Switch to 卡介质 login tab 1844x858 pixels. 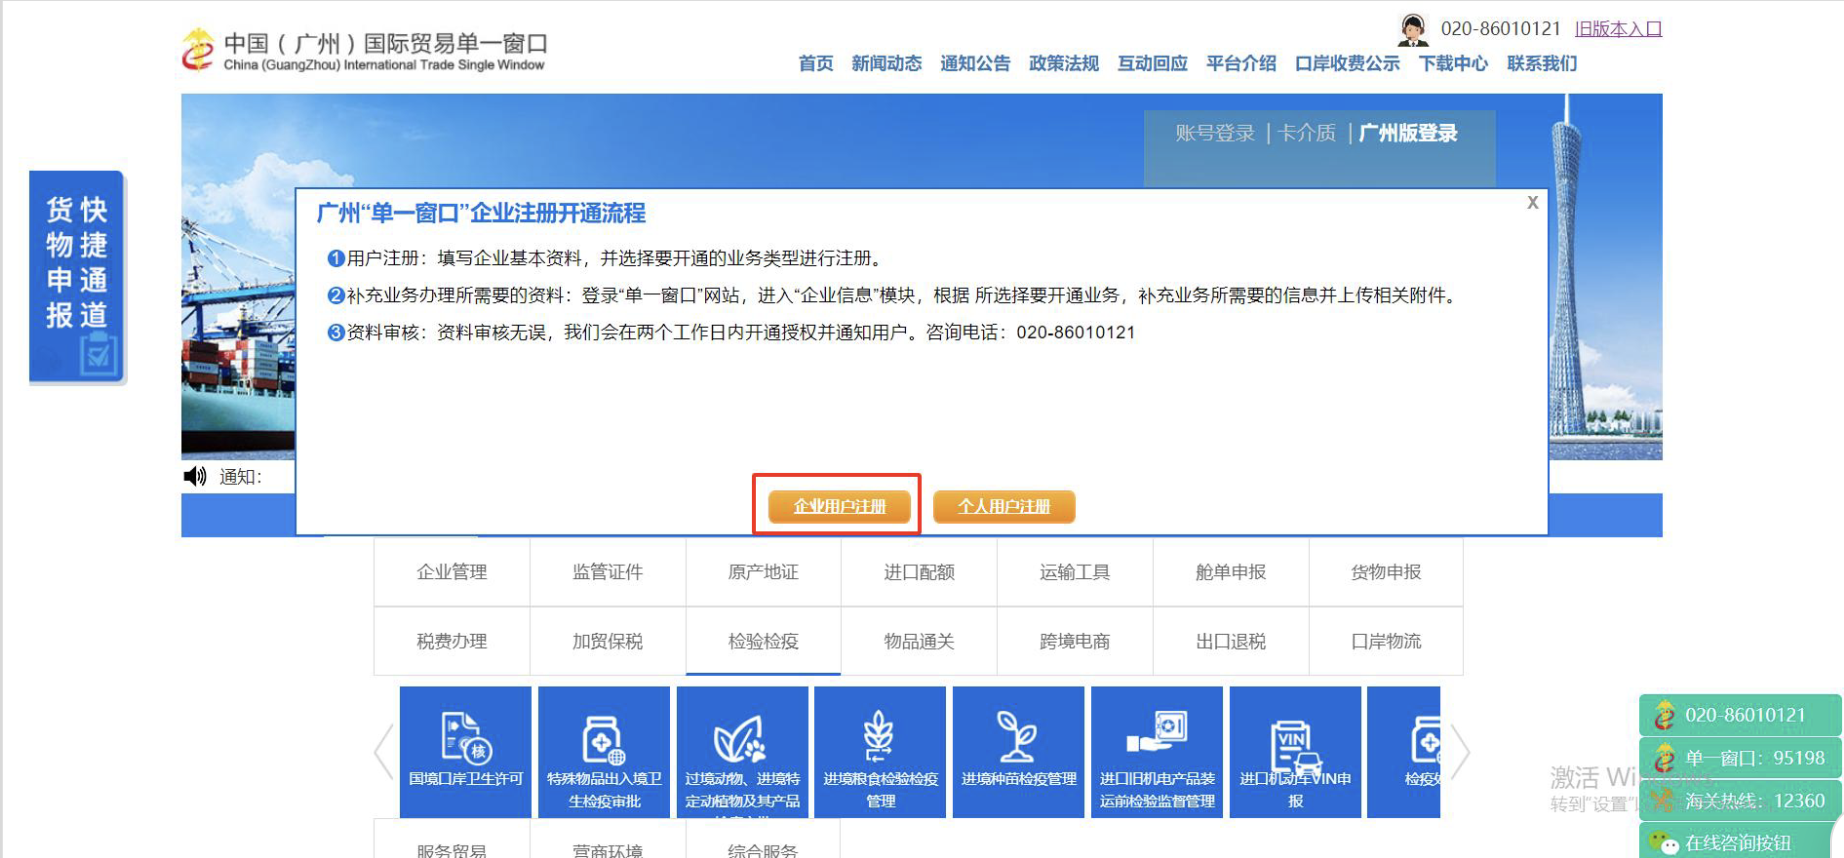(1307, 133)
